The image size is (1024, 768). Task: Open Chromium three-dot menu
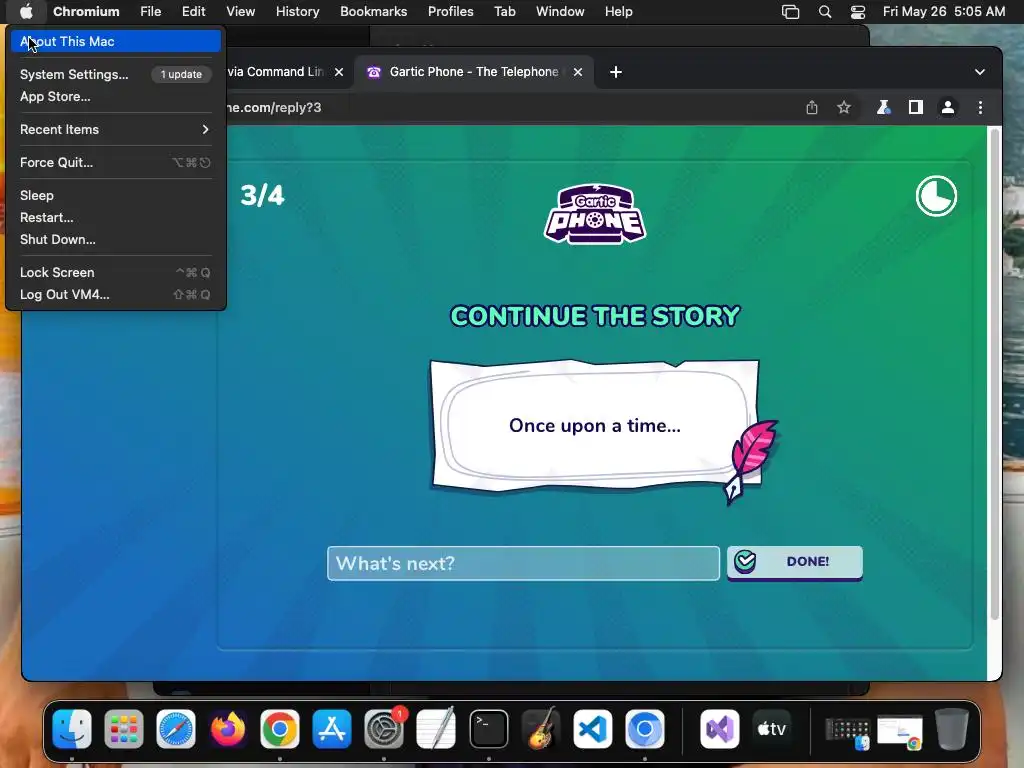click(980, 108)
